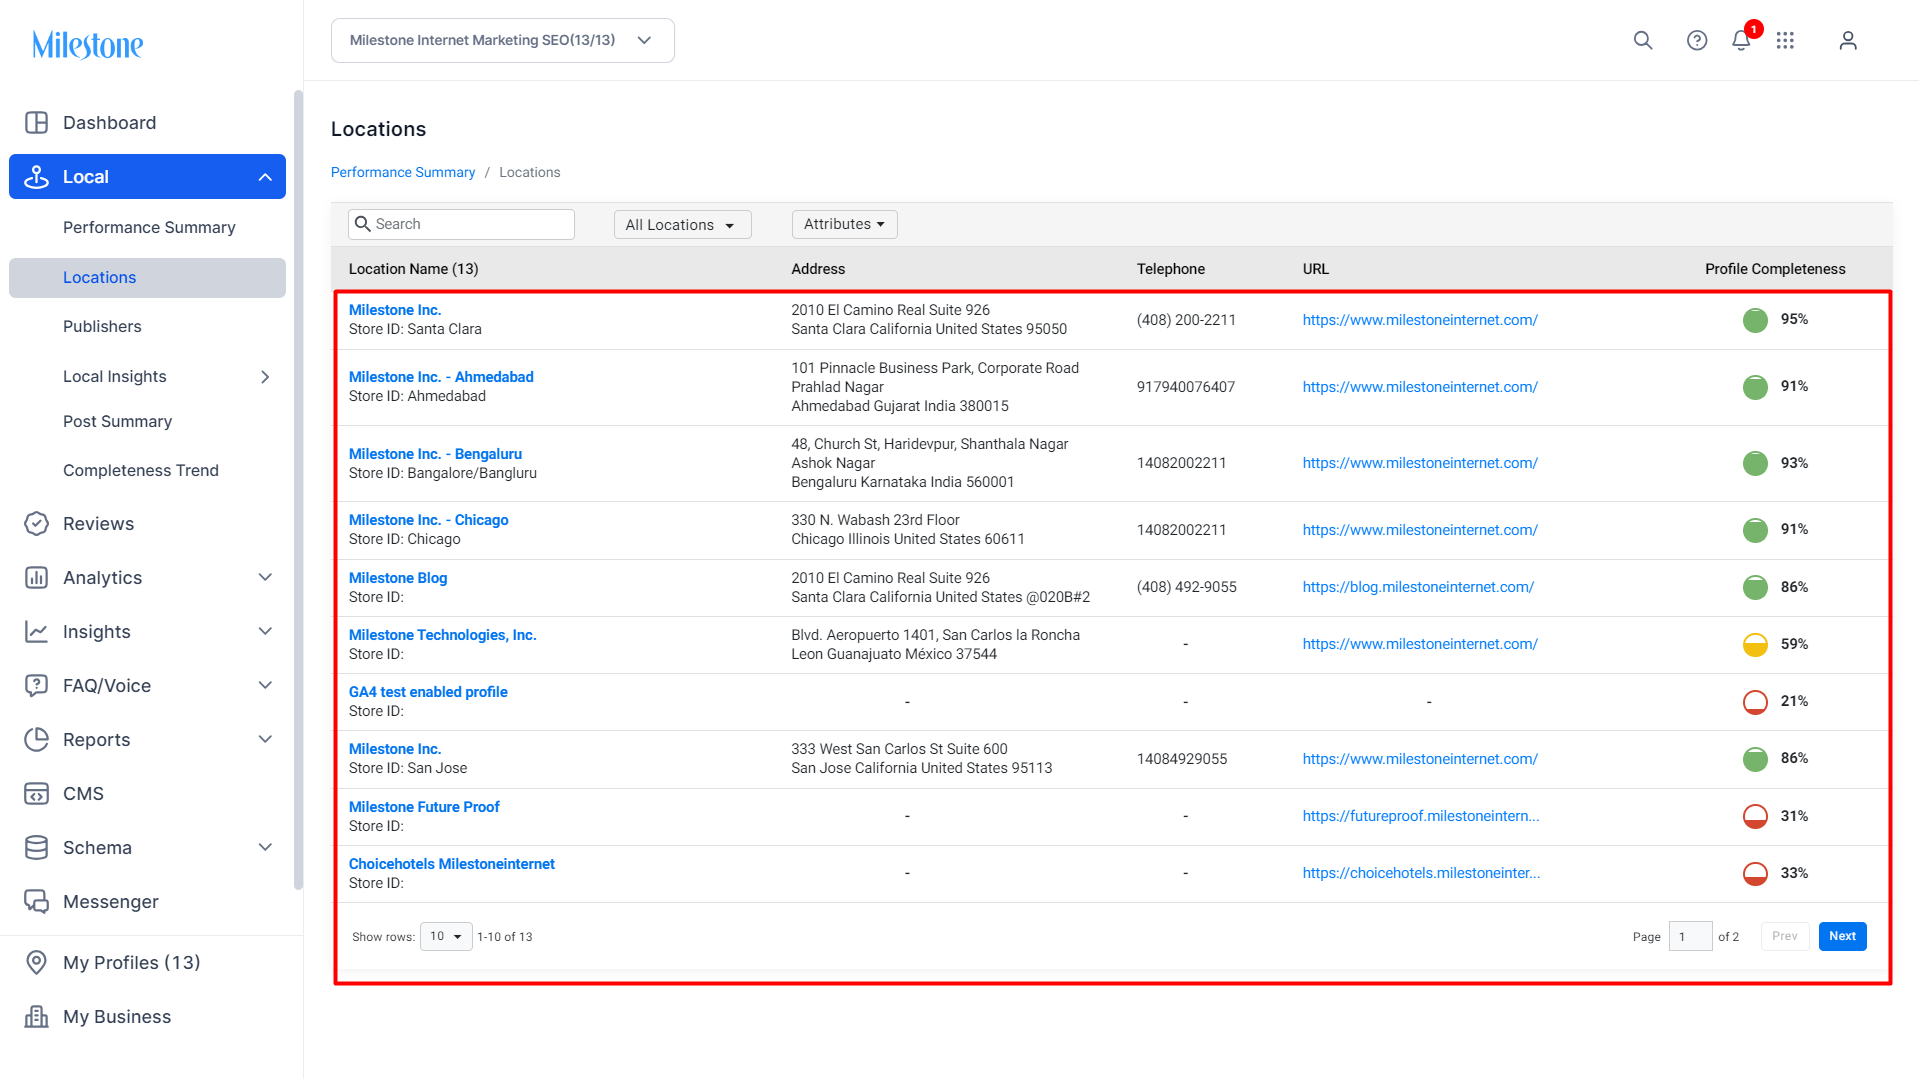The height and width of the screenshot is (1079, 1919).
Task: Click the 31% completeness red indicator
Action: tap(1755, 817)
